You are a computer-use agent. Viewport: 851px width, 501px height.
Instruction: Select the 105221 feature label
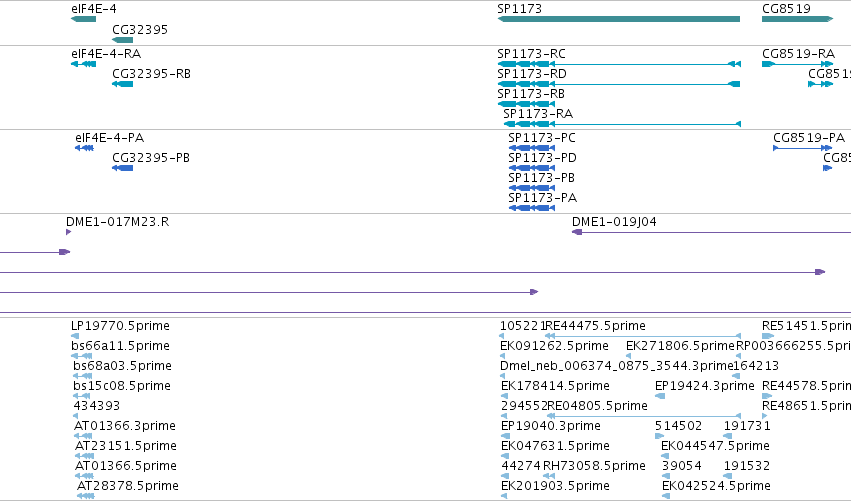[x=522, y=326]
